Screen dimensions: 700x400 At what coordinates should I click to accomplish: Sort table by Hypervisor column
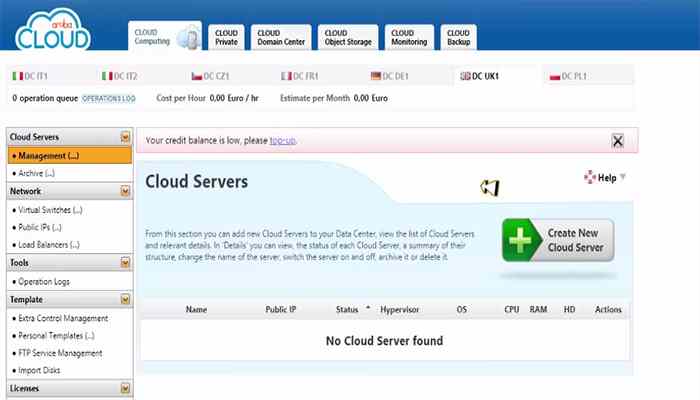400,309
